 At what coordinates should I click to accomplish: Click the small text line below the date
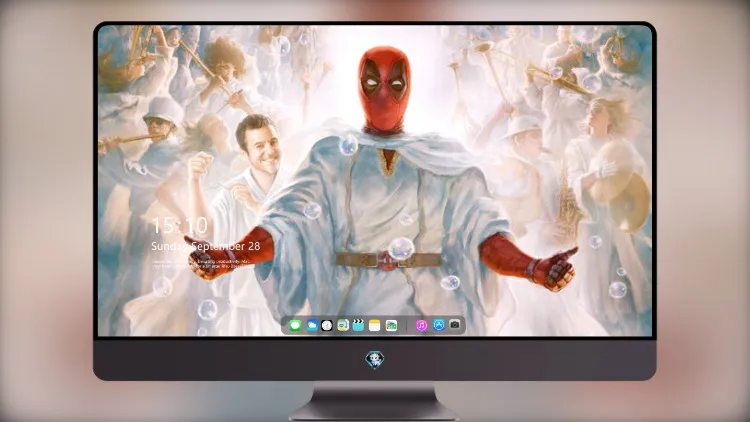[x=202, y=264]
